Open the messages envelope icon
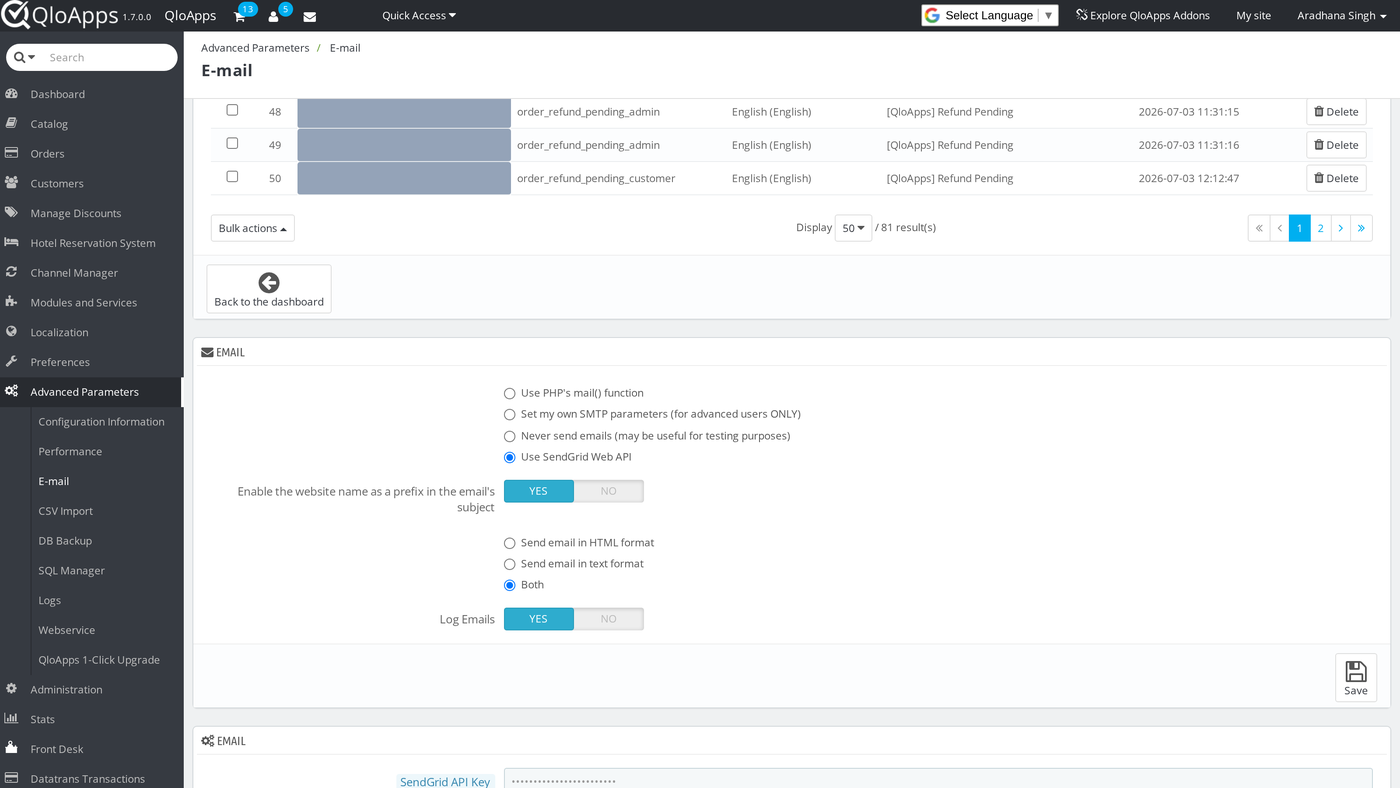The image size is (1400, 788). (x=310, y=16)
